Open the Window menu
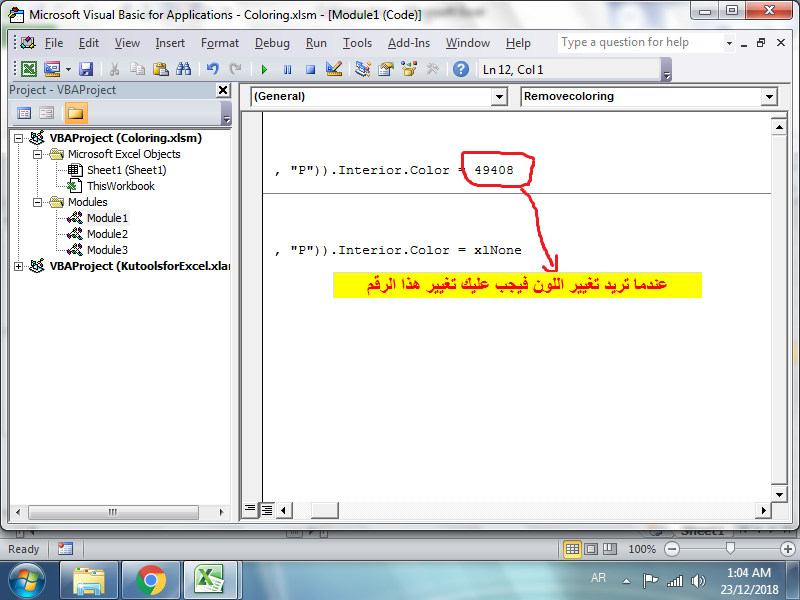This screenshot has width=800, height=600. pyautogui.click(x=468, y=43)
